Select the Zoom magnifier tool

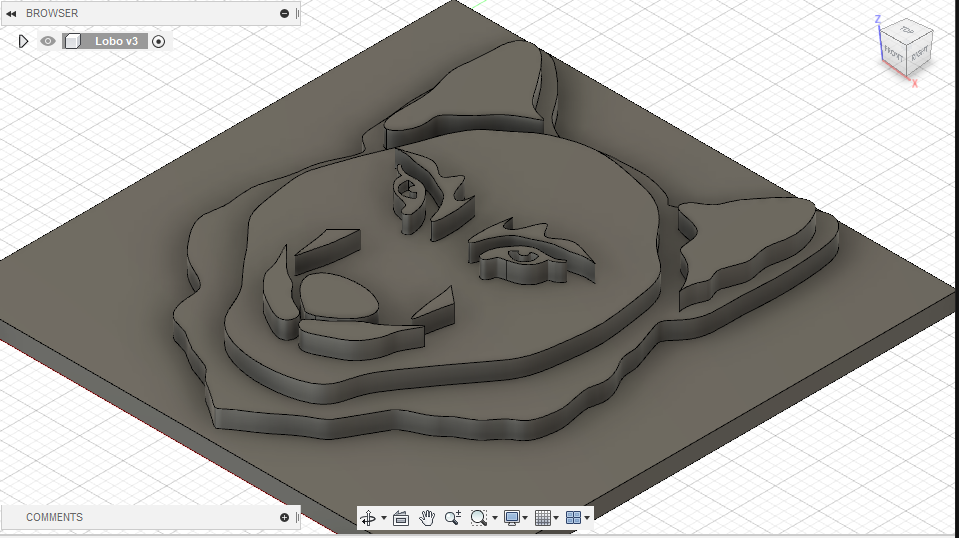click(x=453, y=518)
